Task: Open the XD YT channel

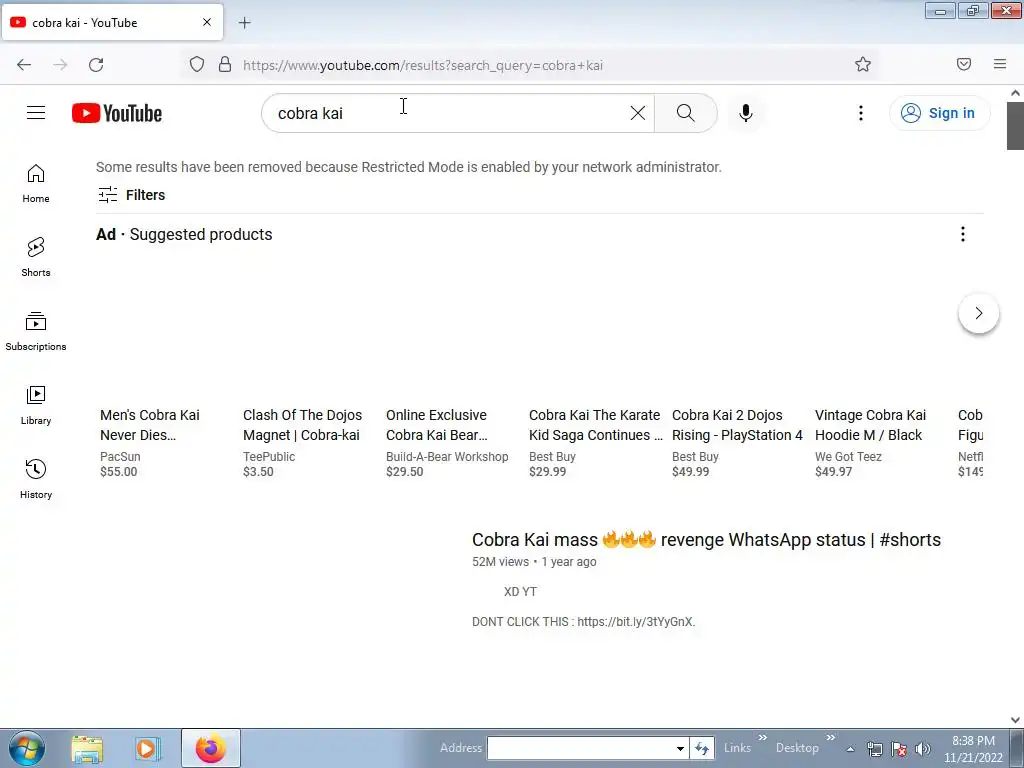Action: click(520, 592)
